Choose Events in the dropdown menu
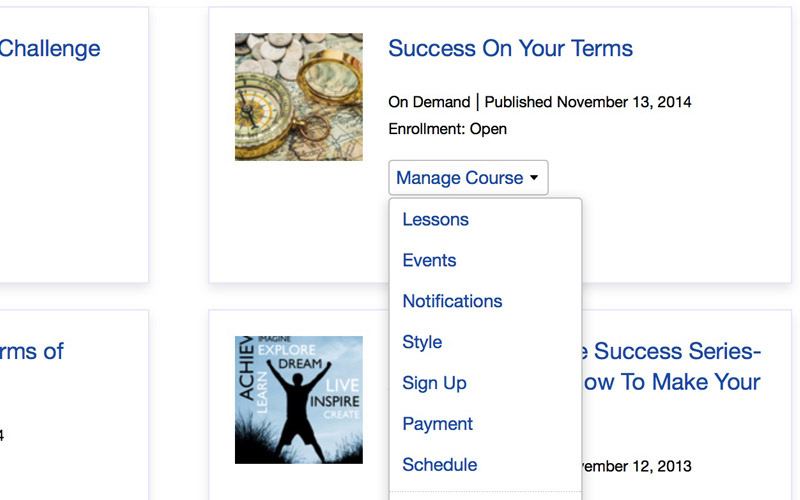The width and height of the screenshot is (800, 500). (x=429, y=261)
